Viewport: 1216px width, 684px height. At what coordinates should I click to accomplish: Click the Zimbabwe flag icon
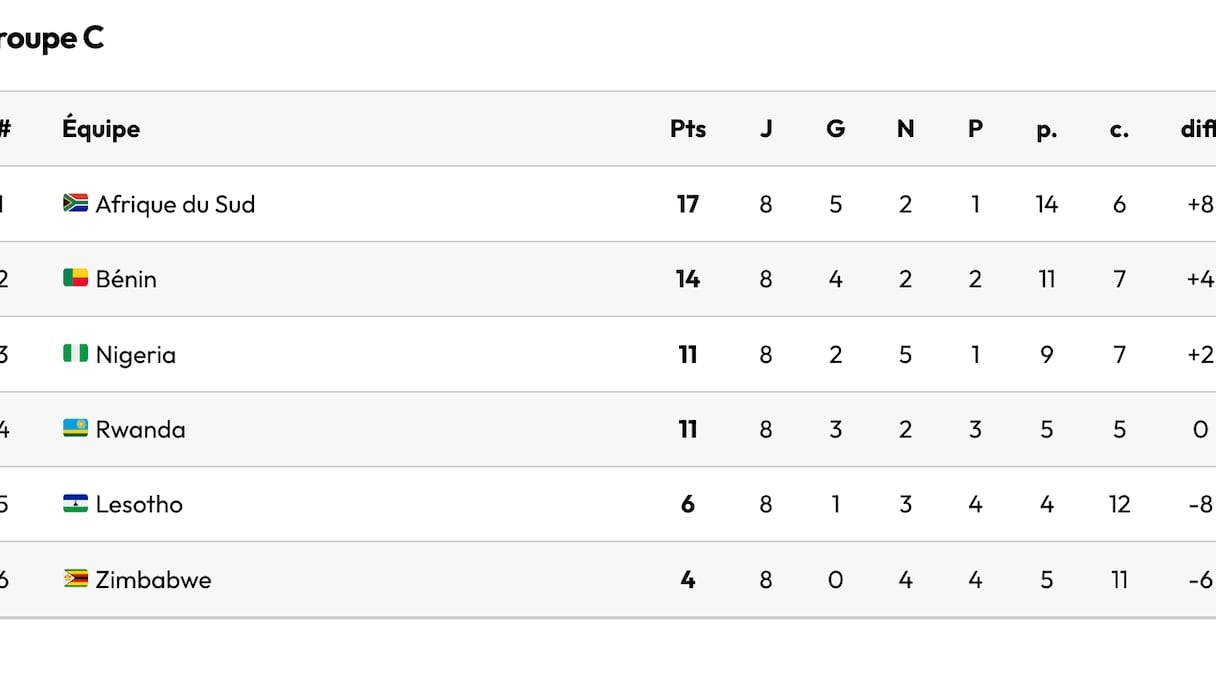[75, 578]
